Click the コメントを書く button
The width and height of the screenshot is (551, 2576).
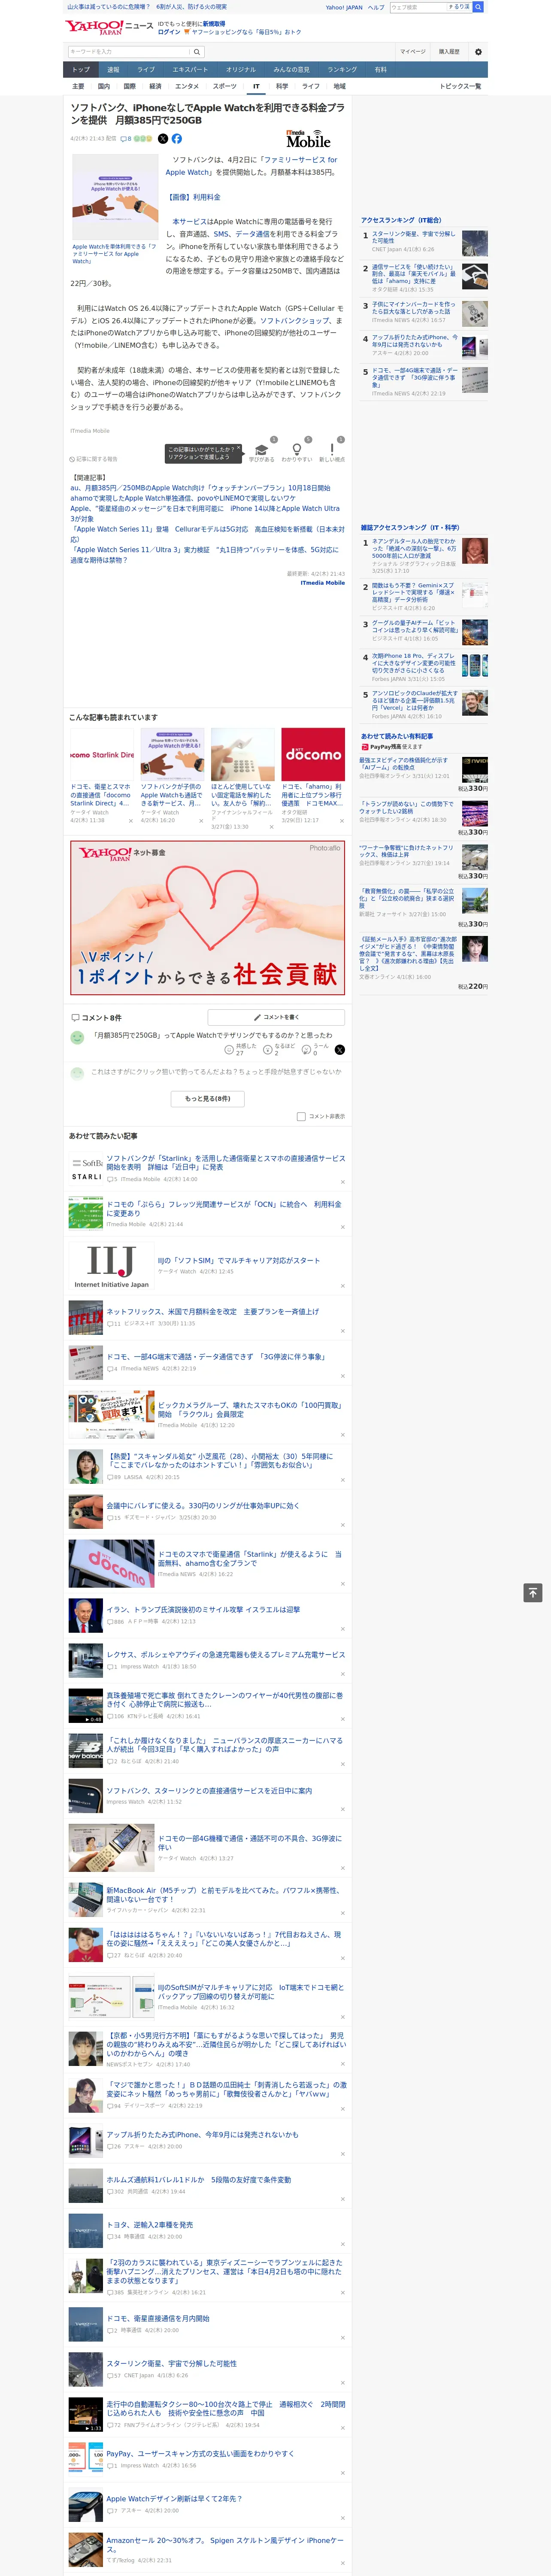276,1017
